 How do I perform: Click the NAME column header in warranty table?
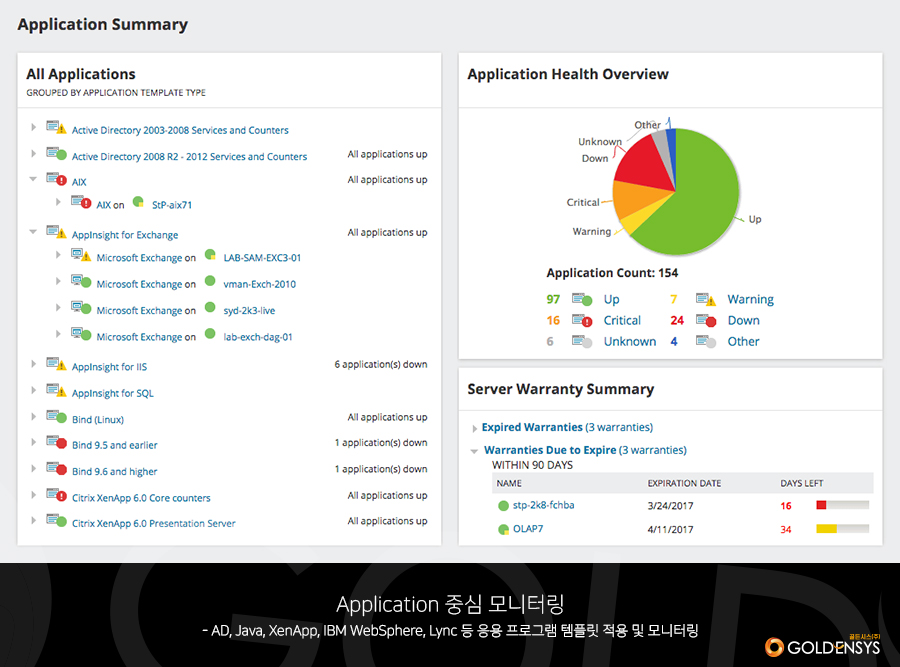pyautogui.click(x=509, y=483)
